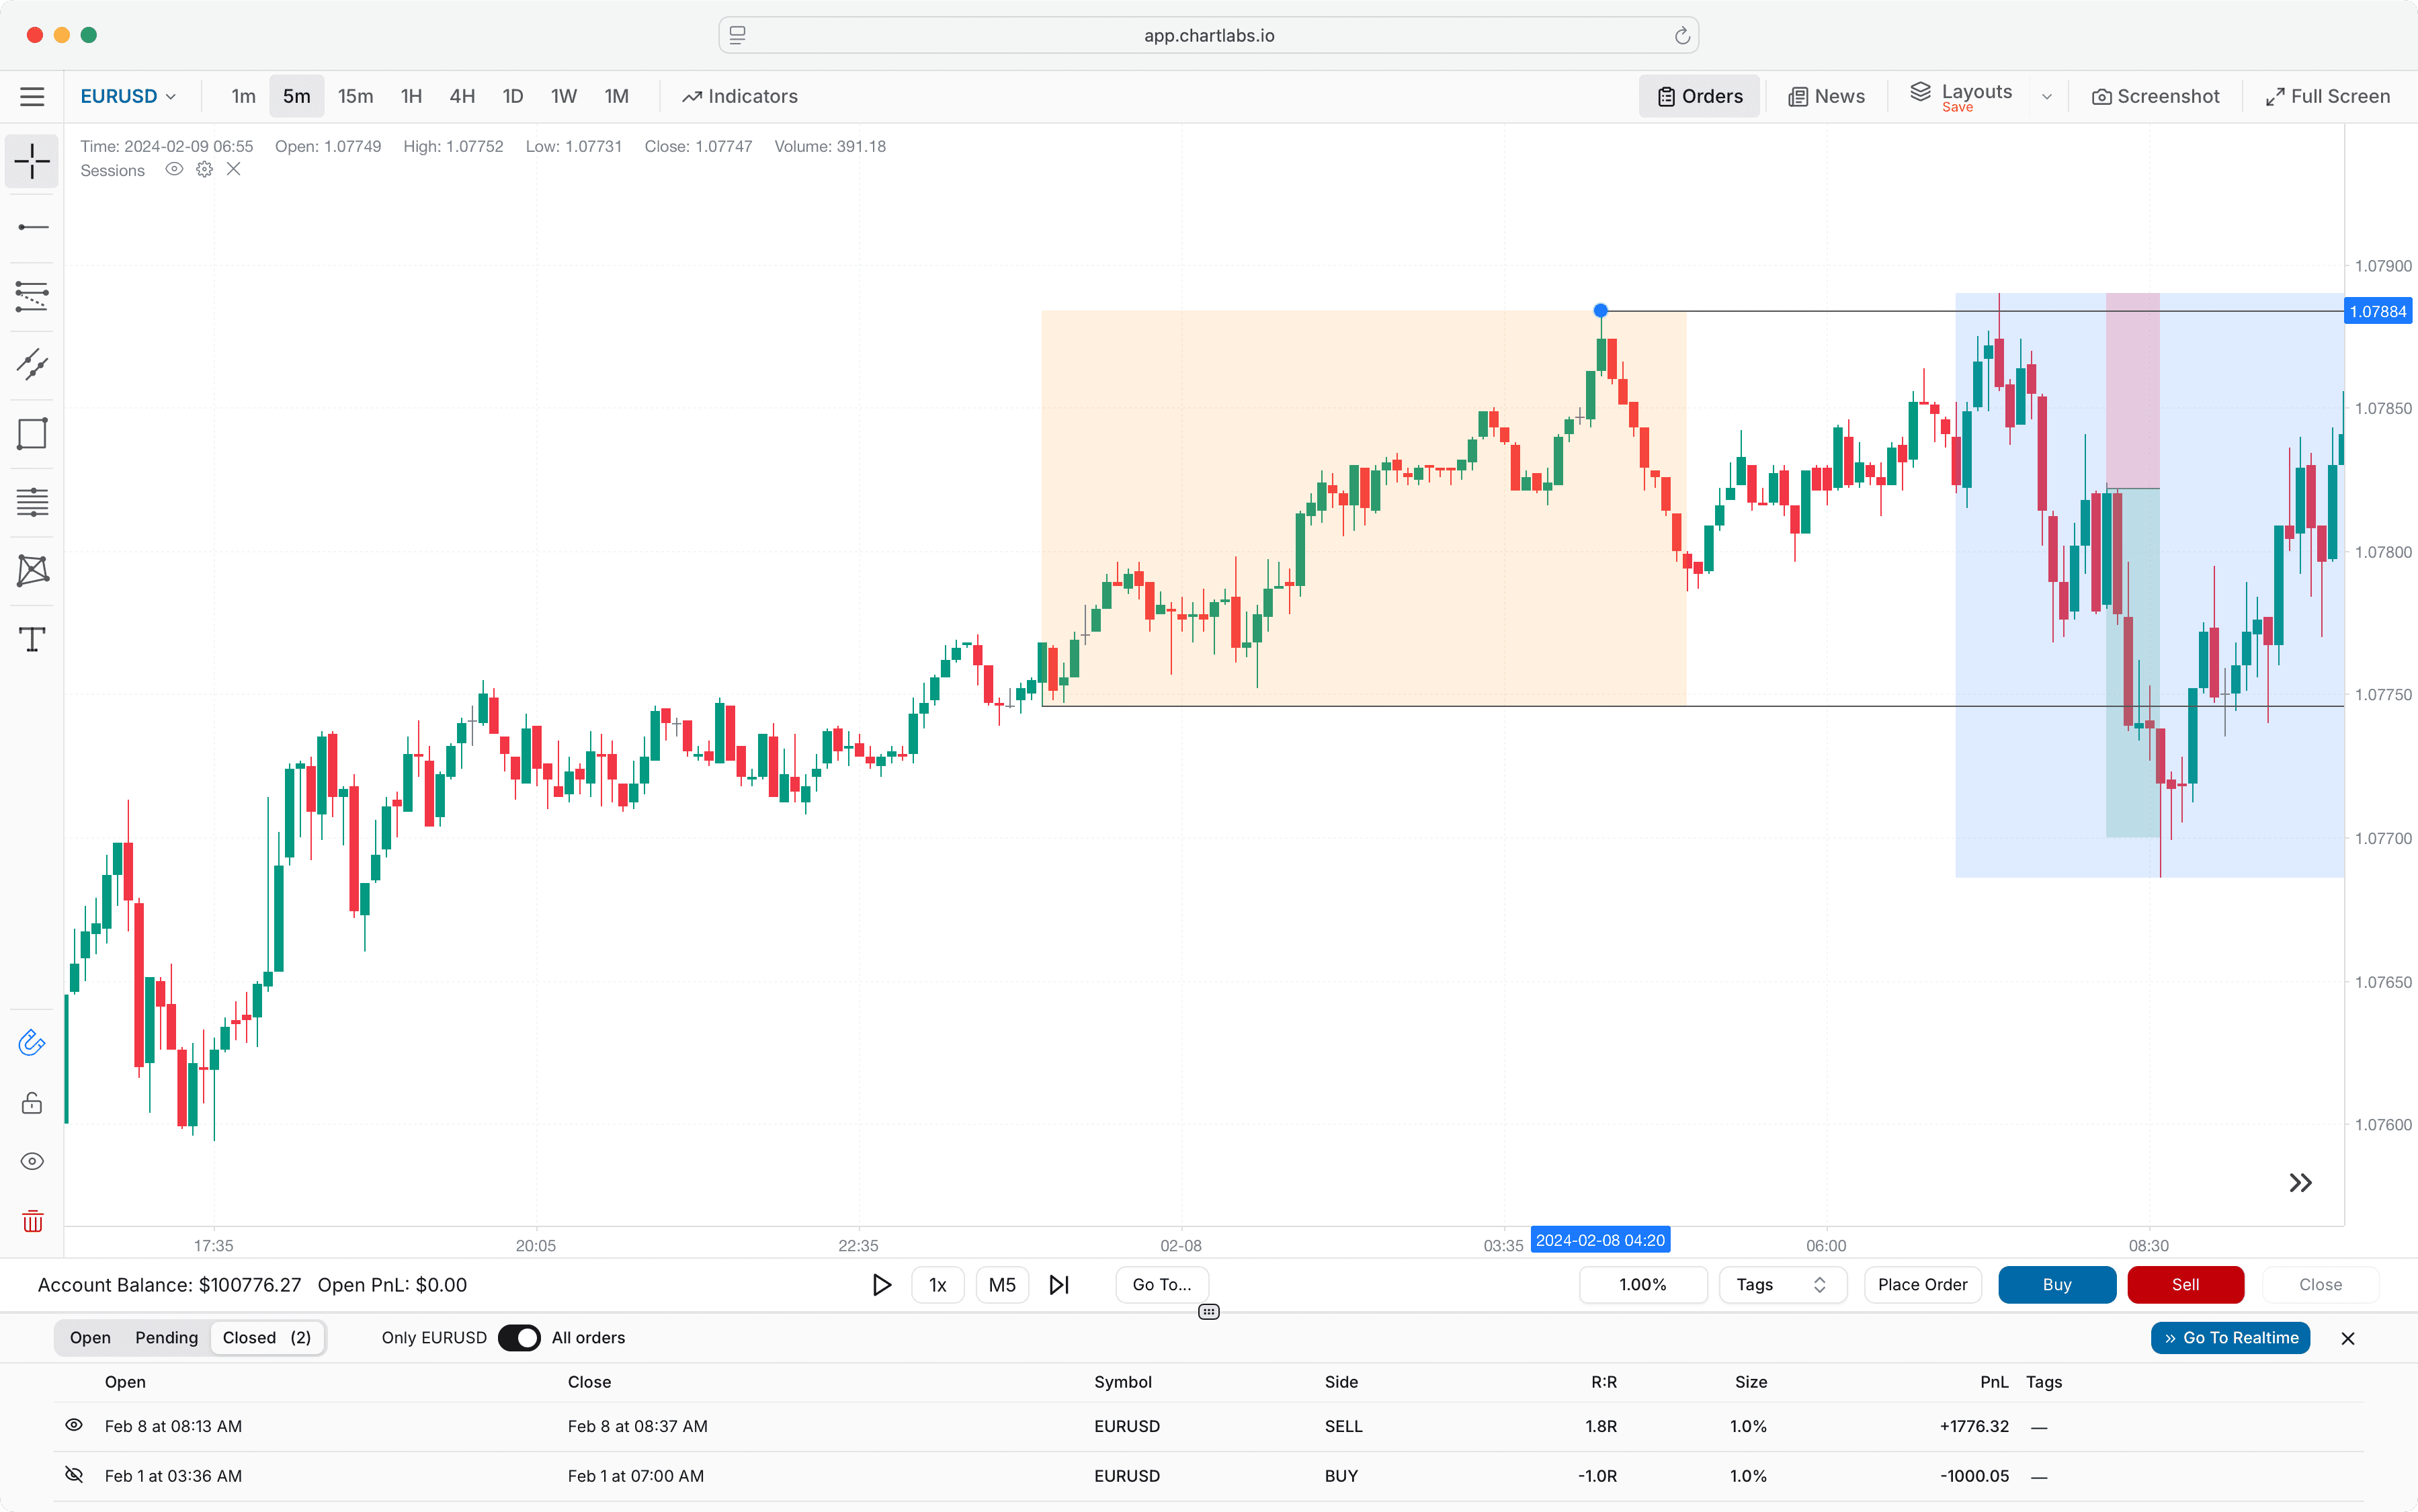Delete drawings using the trash icon

point(31,1221)
